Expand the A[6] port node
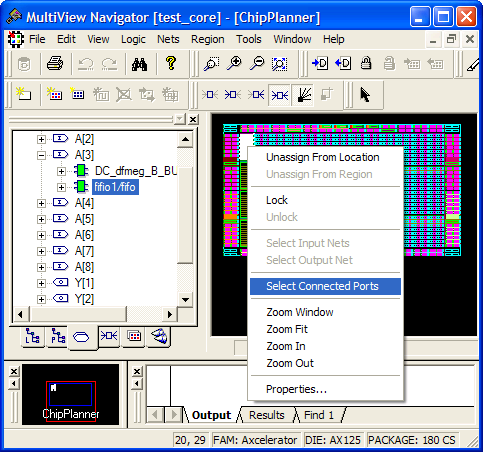This screenshot has width=483, height=452. 41,235
